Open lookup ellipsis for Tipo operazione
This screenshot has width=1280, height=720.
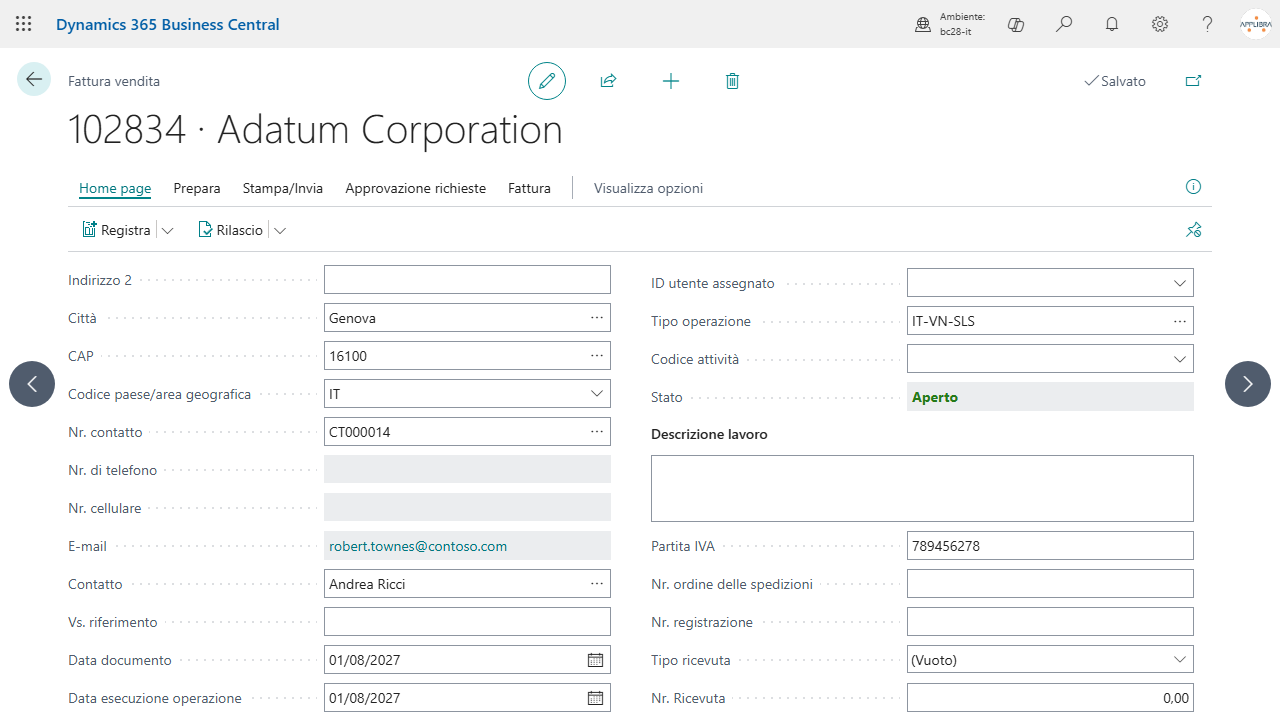[x=1180, y=321]
